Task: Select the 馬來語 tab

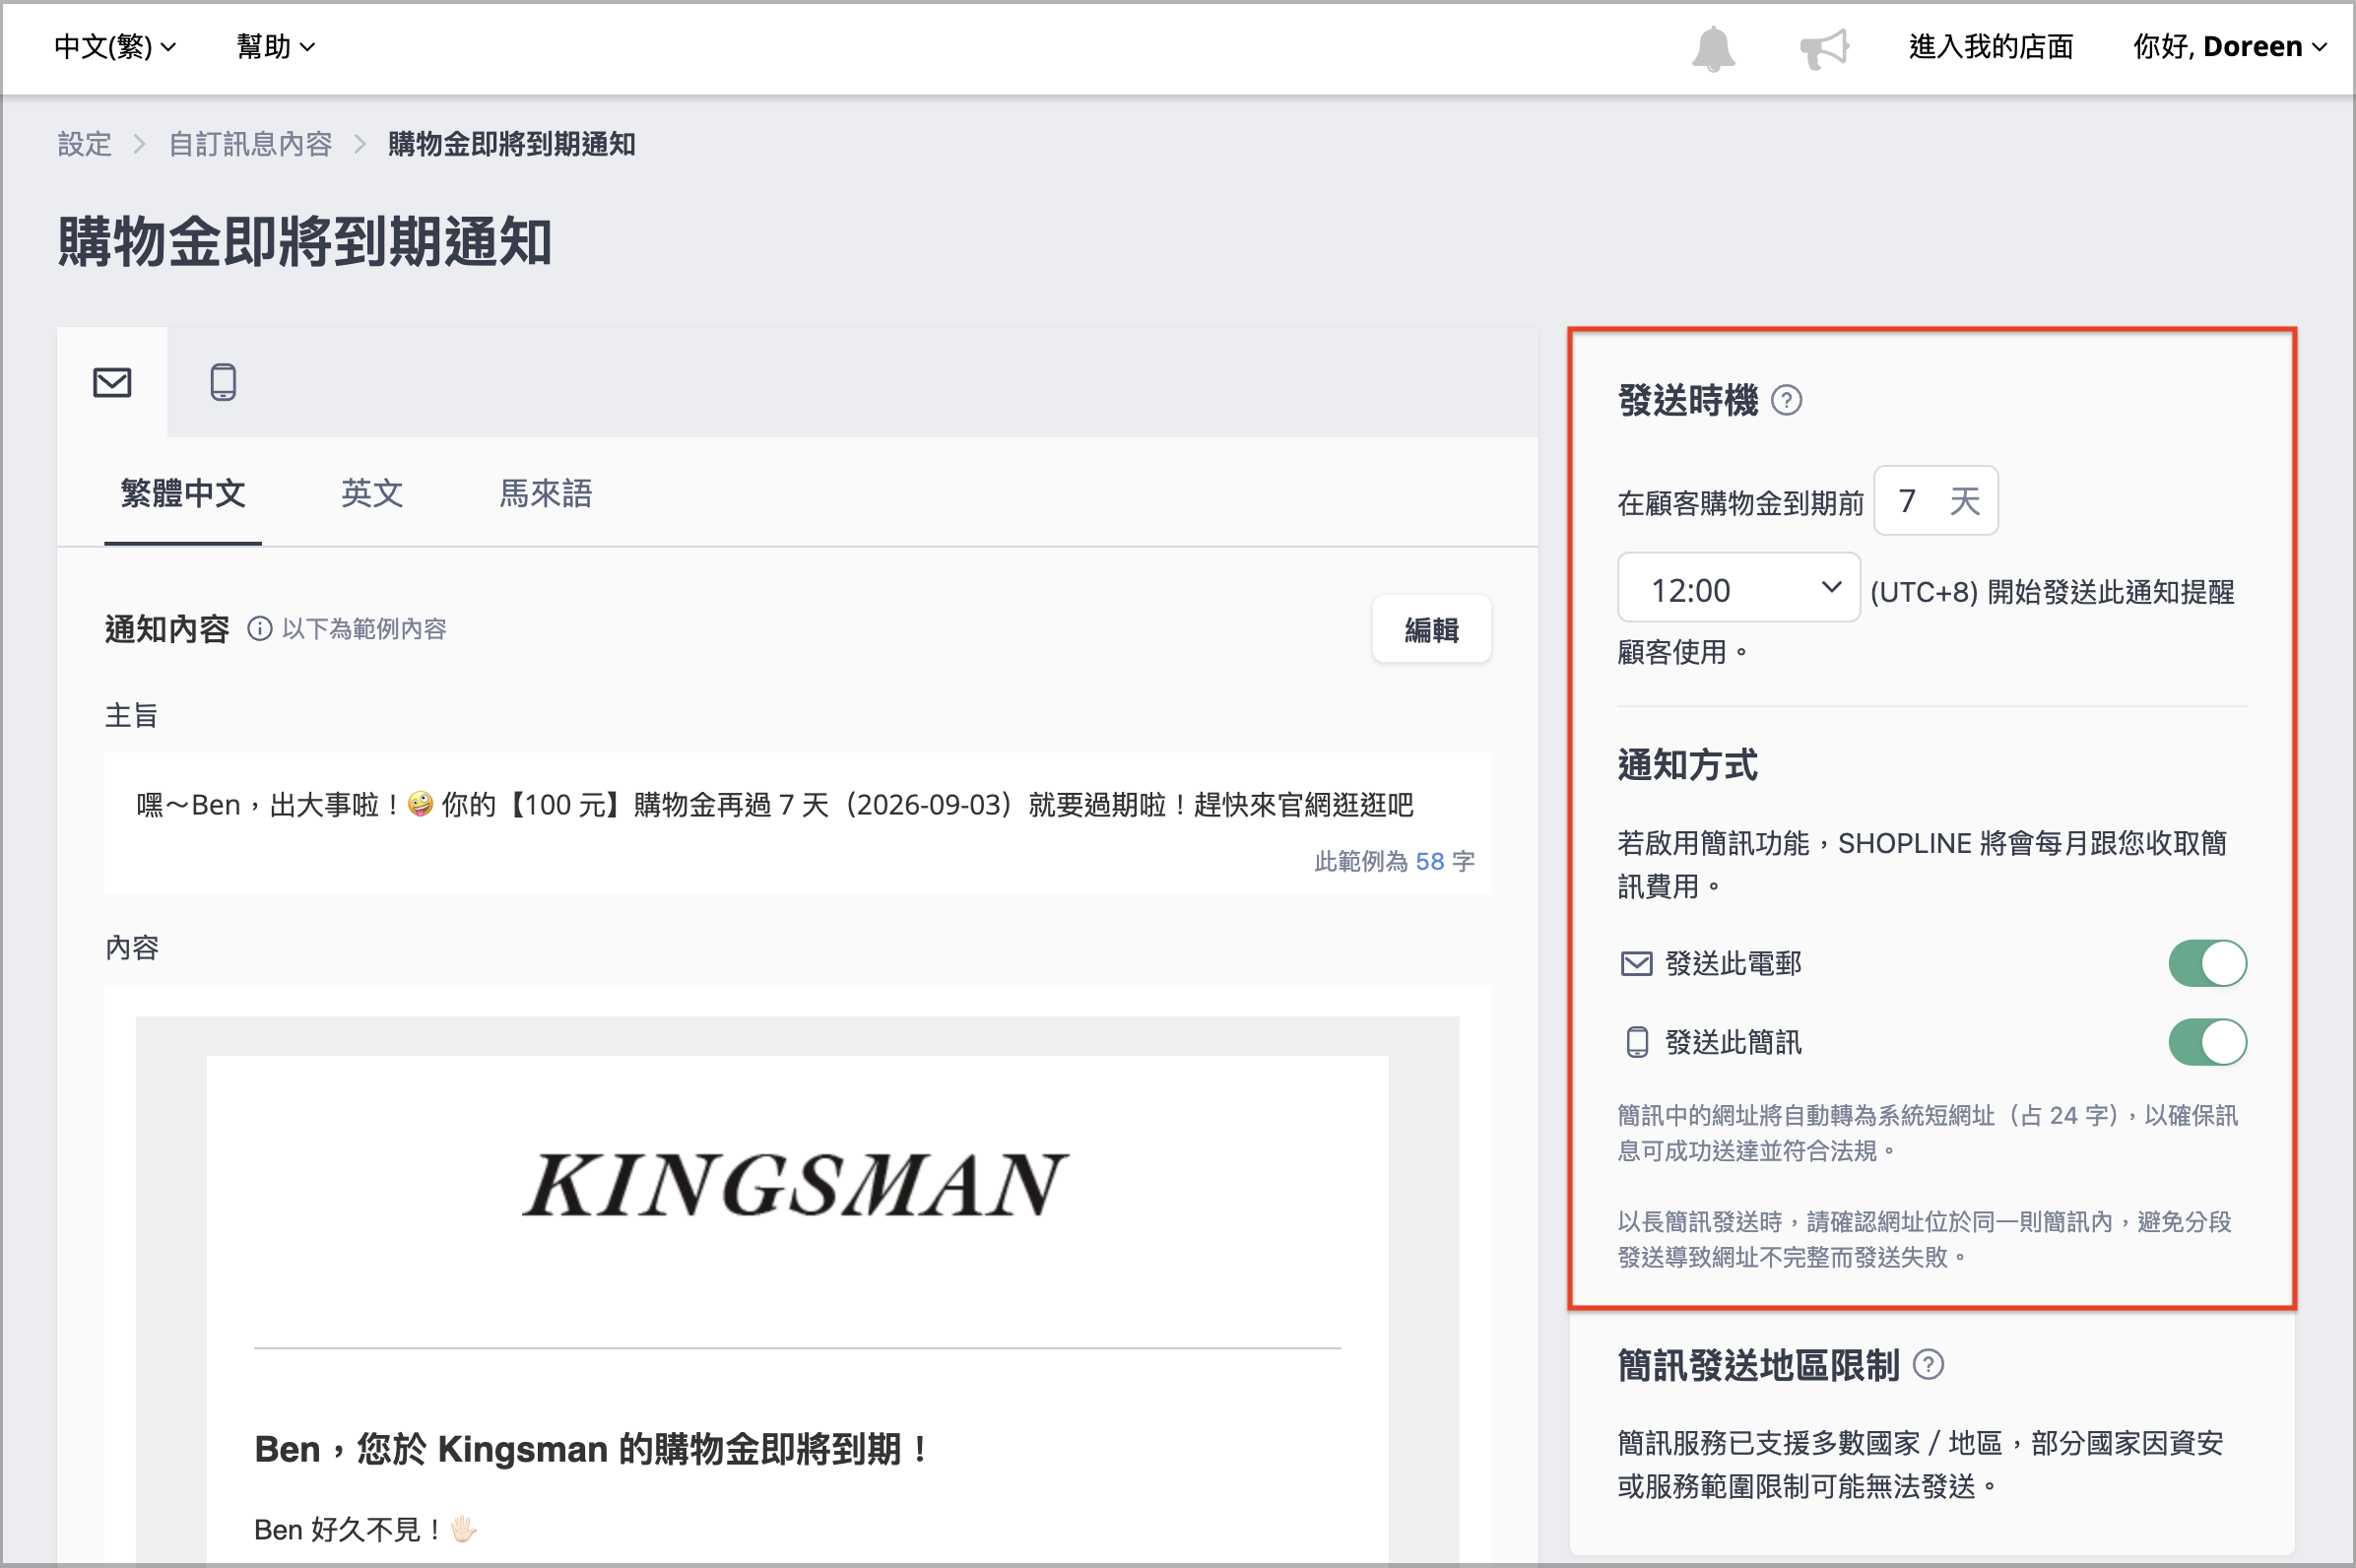Action: (545, 494)
